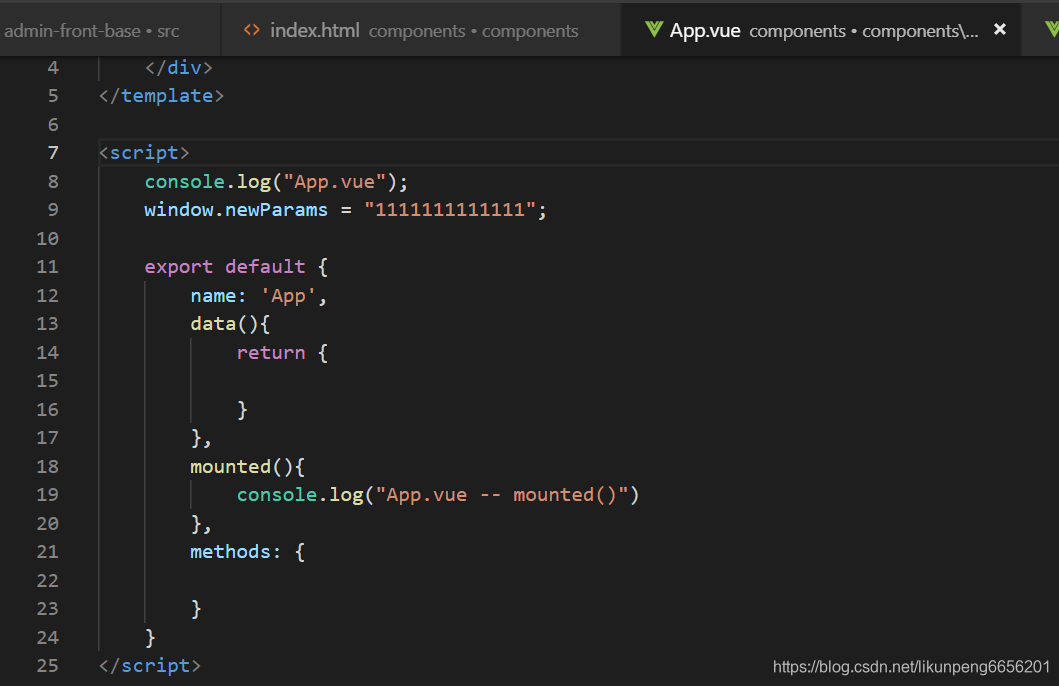1059x686 pixels.
Task: Select the App.vue editor tab
Action: pyautogui.click(x=821, y=30)
